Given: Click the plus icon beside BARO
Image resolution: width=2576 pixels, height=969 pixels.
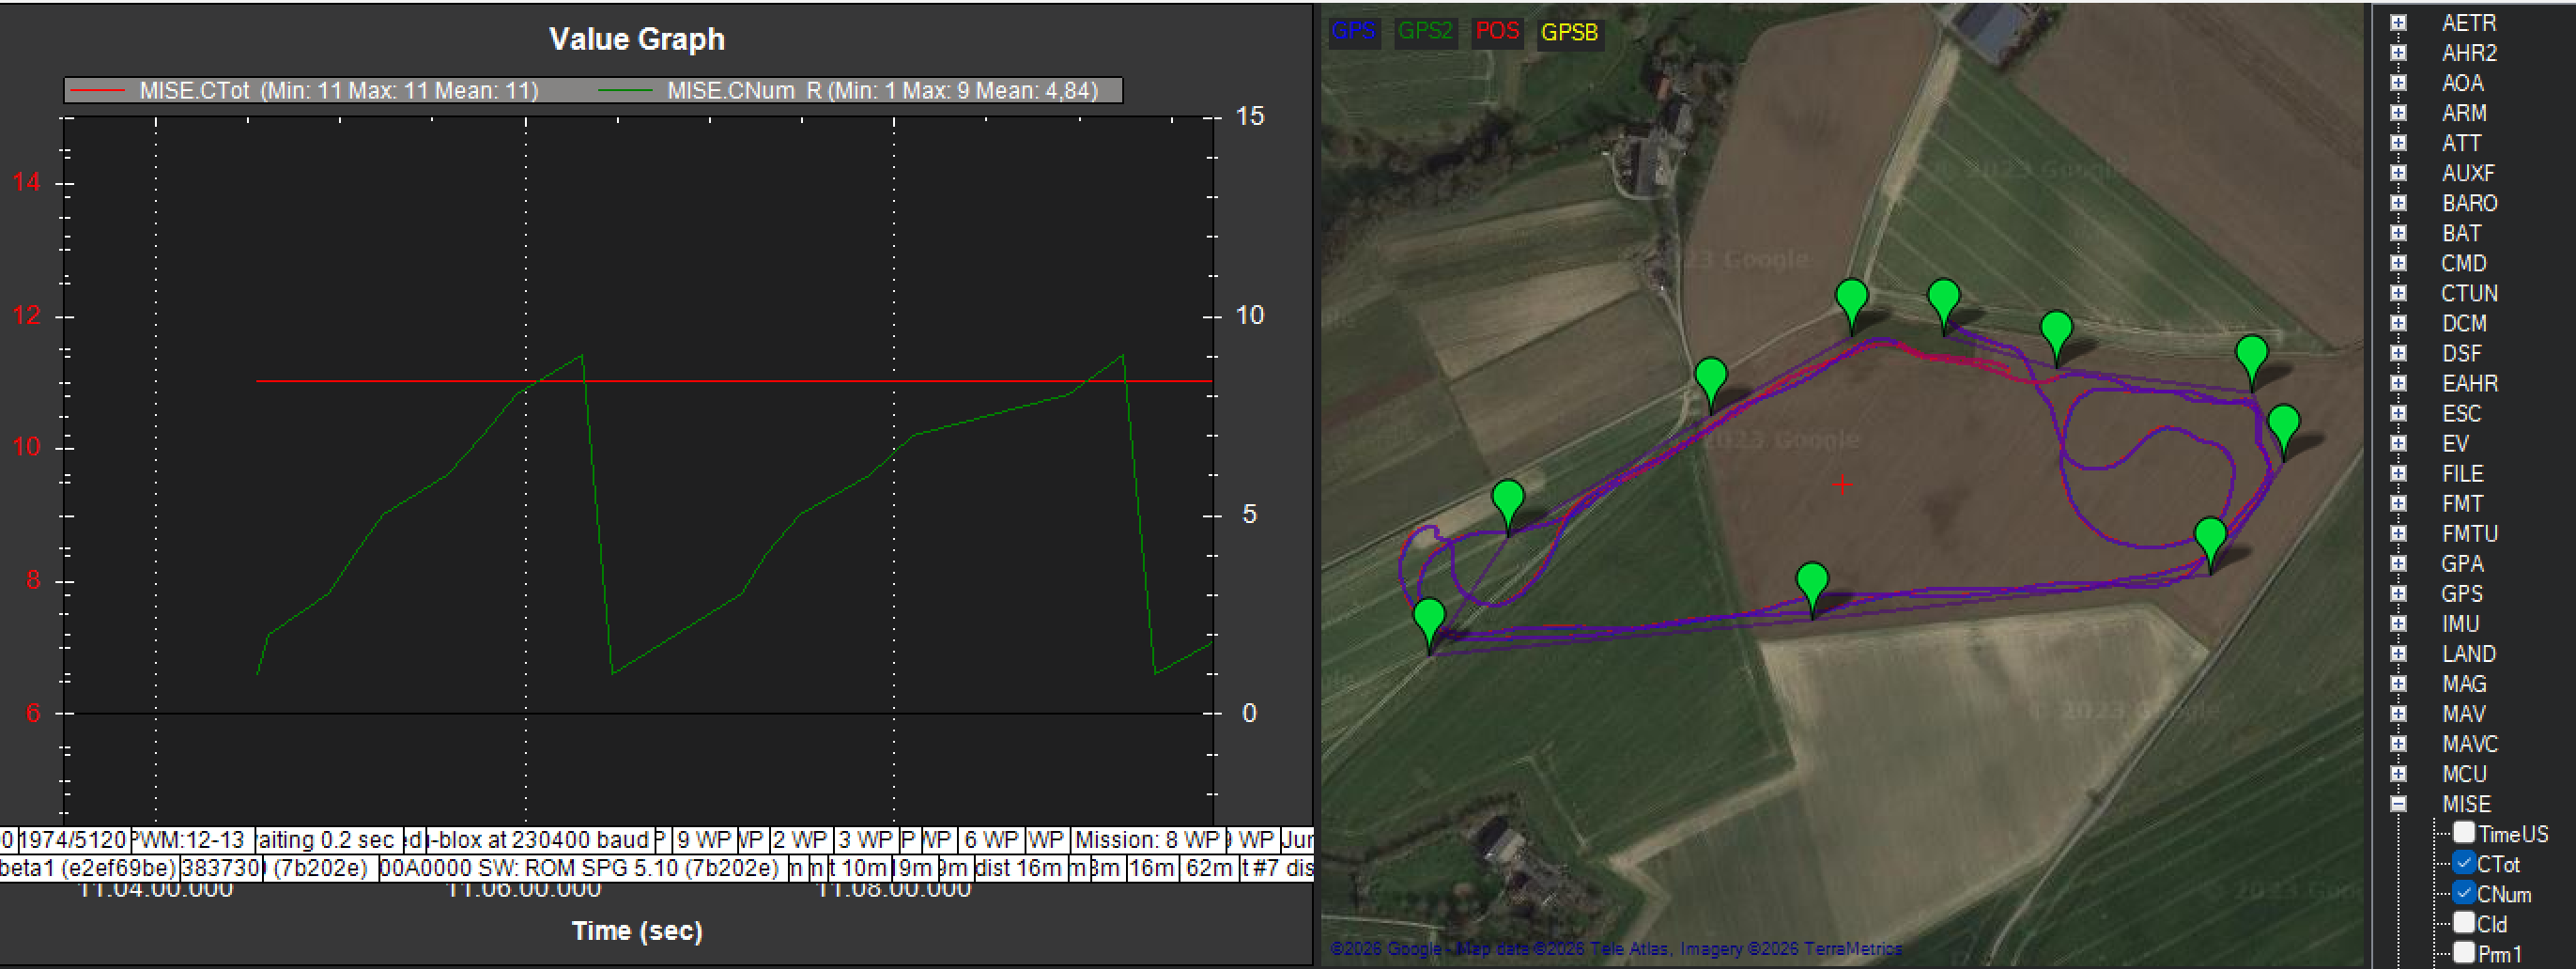Looking at the screenshot, I should pyautogui.click(x=2398, y=203).
